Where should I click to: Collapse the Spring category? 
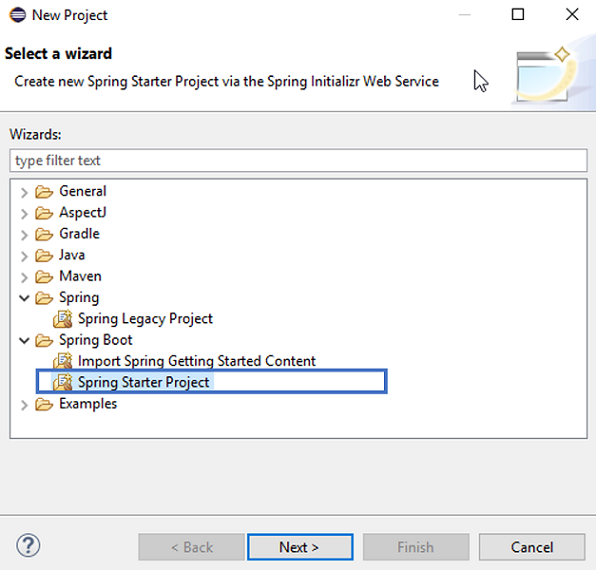(24, 298)
